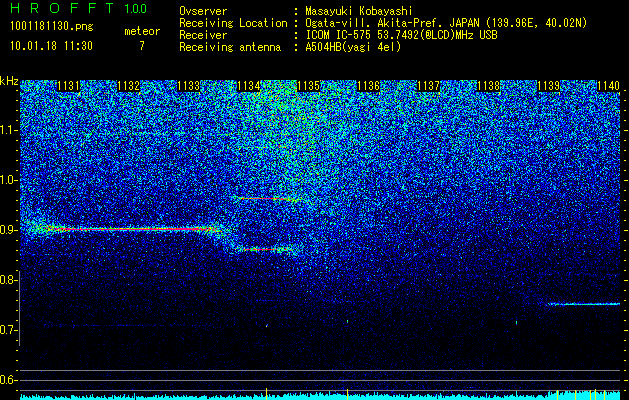
Task: Click the antenna A504HB(yagi 4el) text
Action: point(353,47)
